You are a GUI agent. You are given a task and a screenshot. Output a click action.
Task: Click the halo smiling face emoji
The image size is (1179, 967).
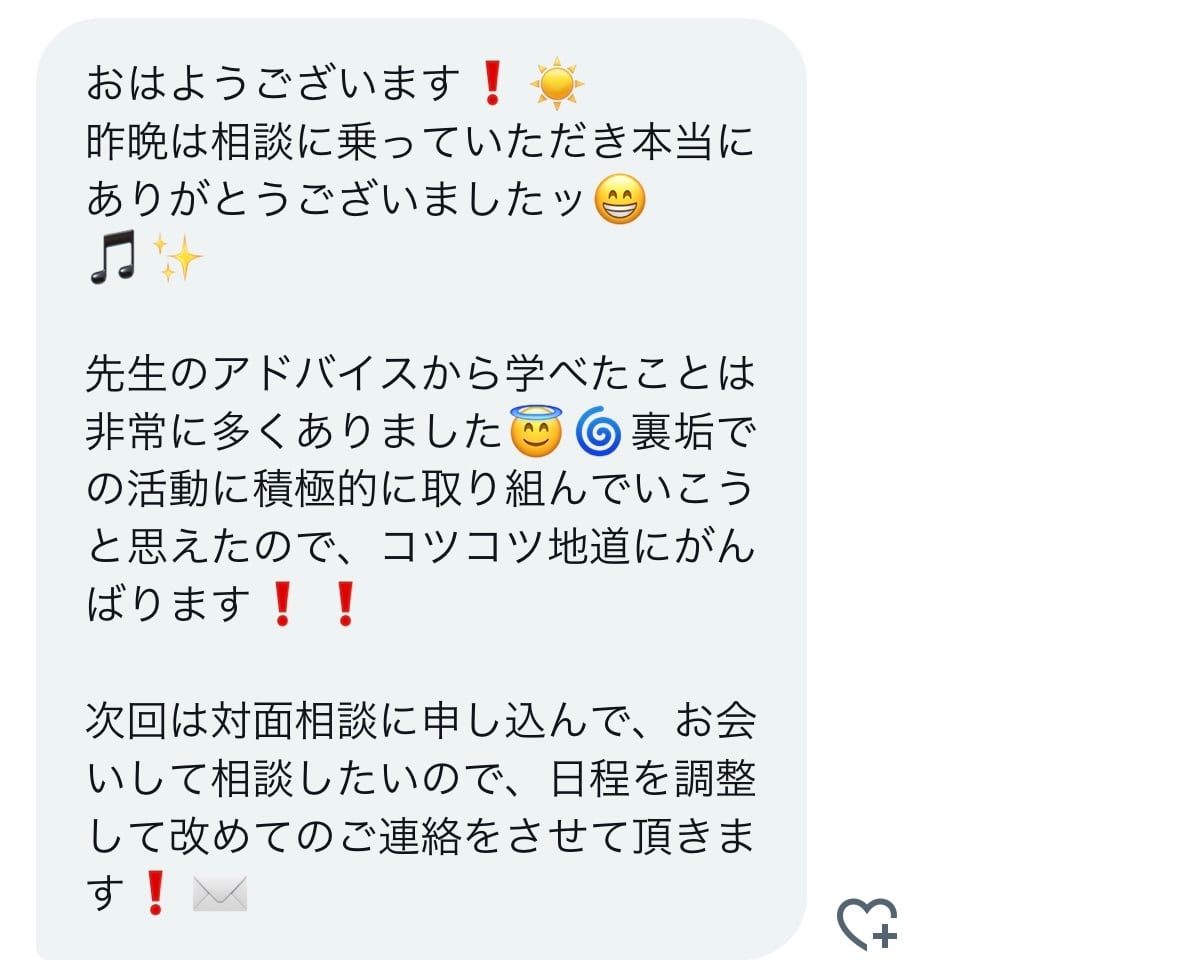tap(536, 431)
